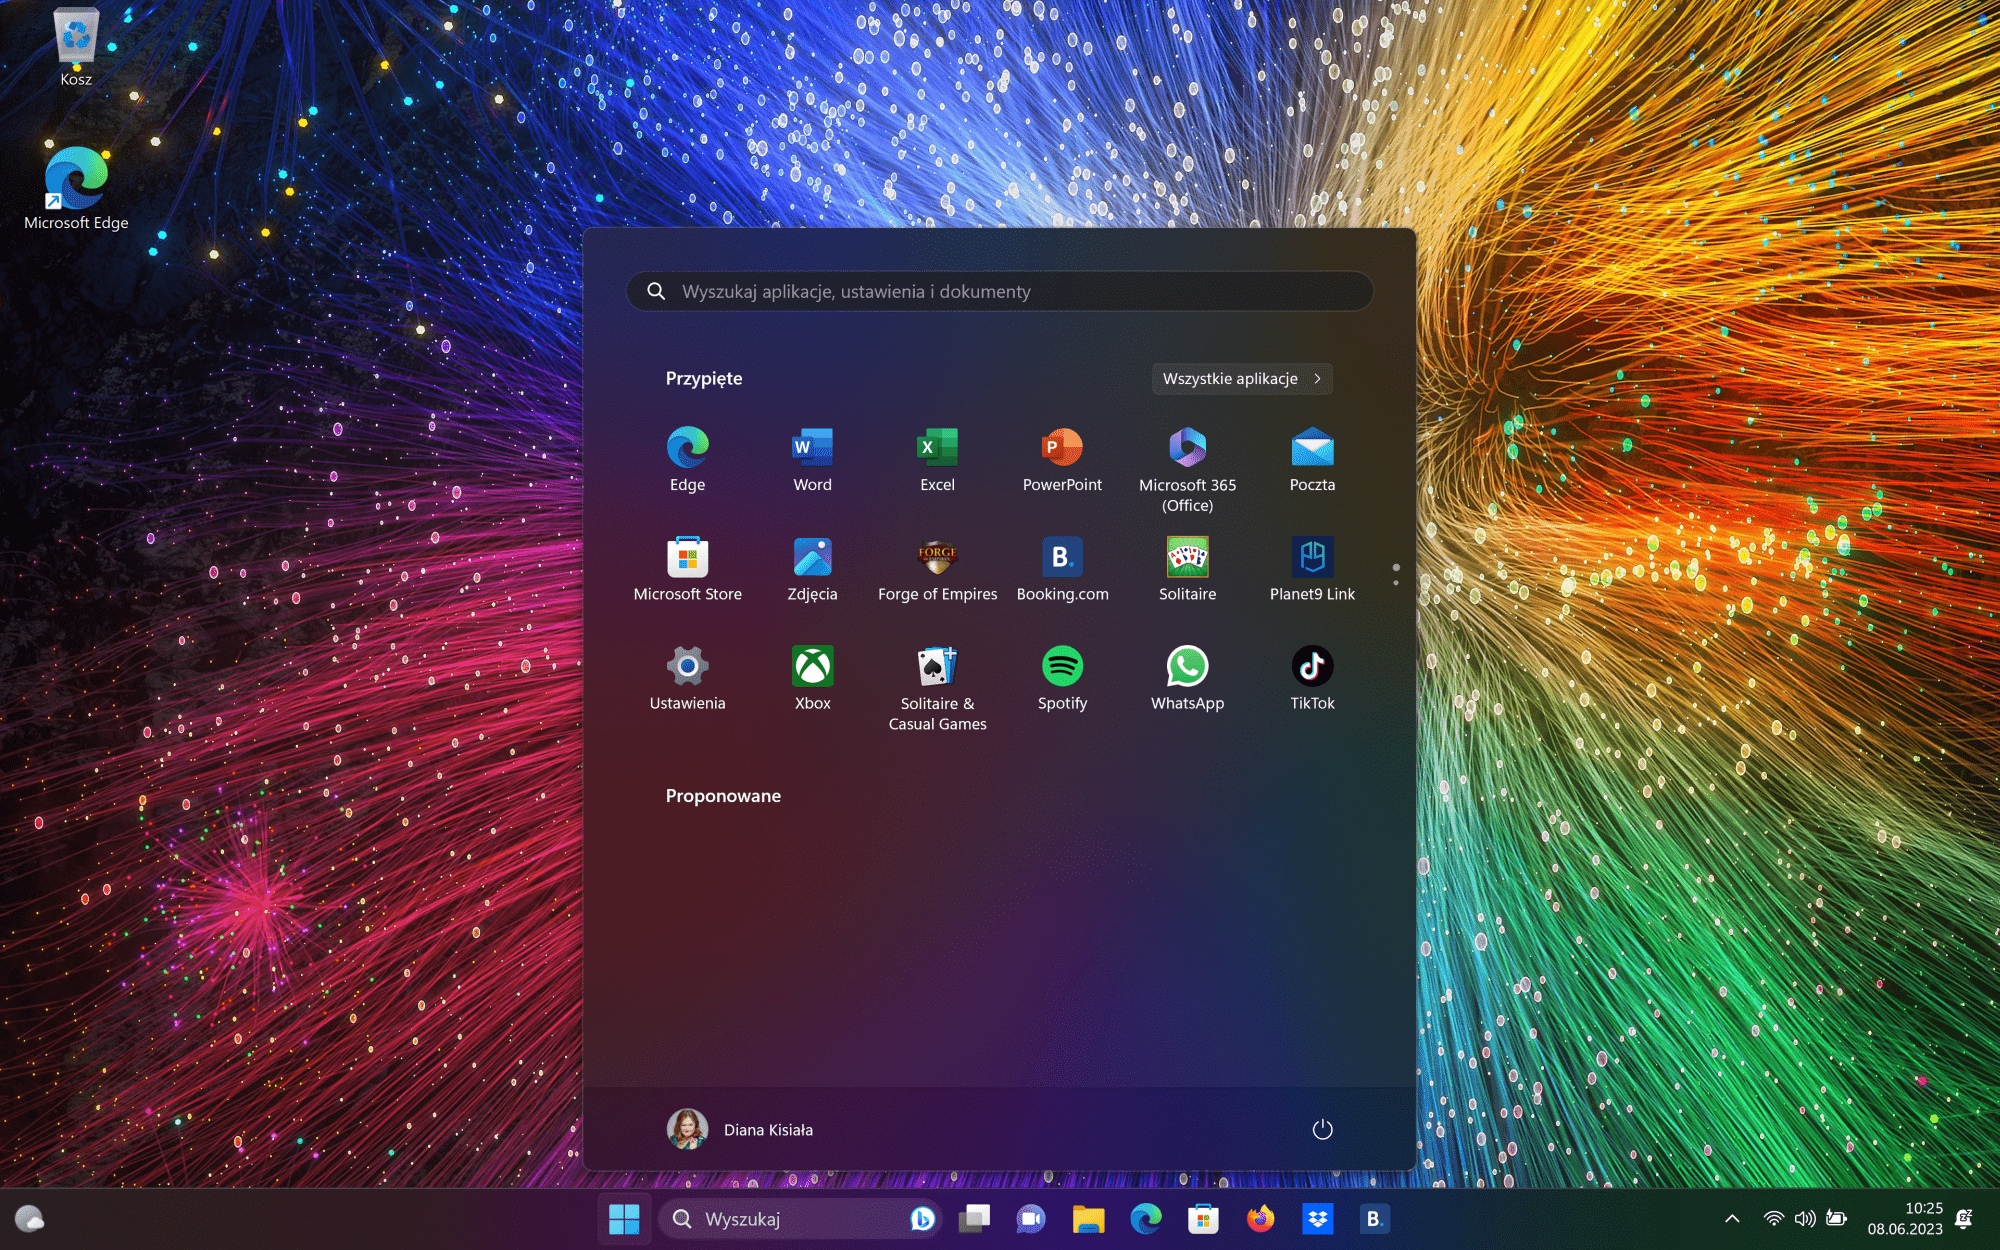Click the Wszystkie aplikacje button
2000x1250 pixels.
1242,379
